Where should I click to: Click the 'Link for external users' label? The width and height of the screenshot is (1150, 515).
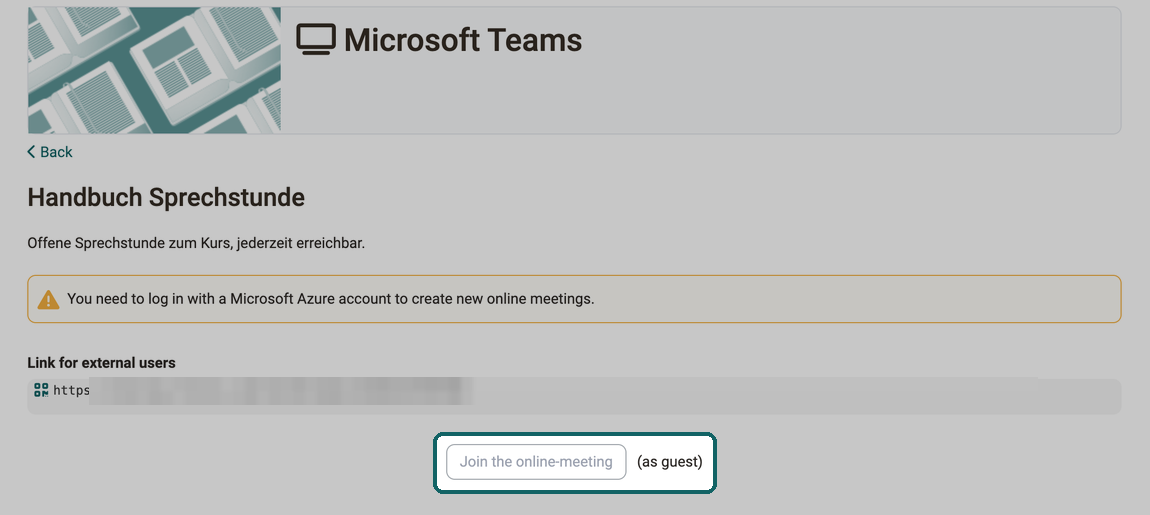[101, 363]
